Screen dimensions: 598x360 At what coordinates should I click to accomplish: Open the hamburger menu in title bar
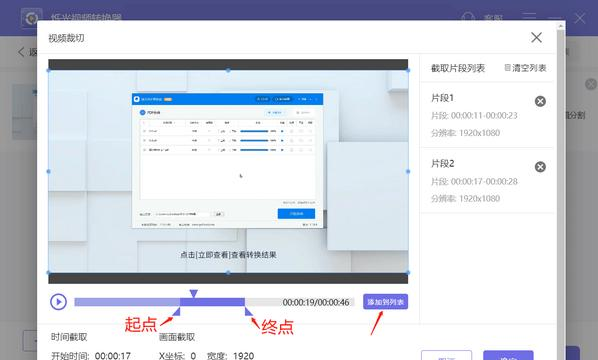(x=529, y=17)
